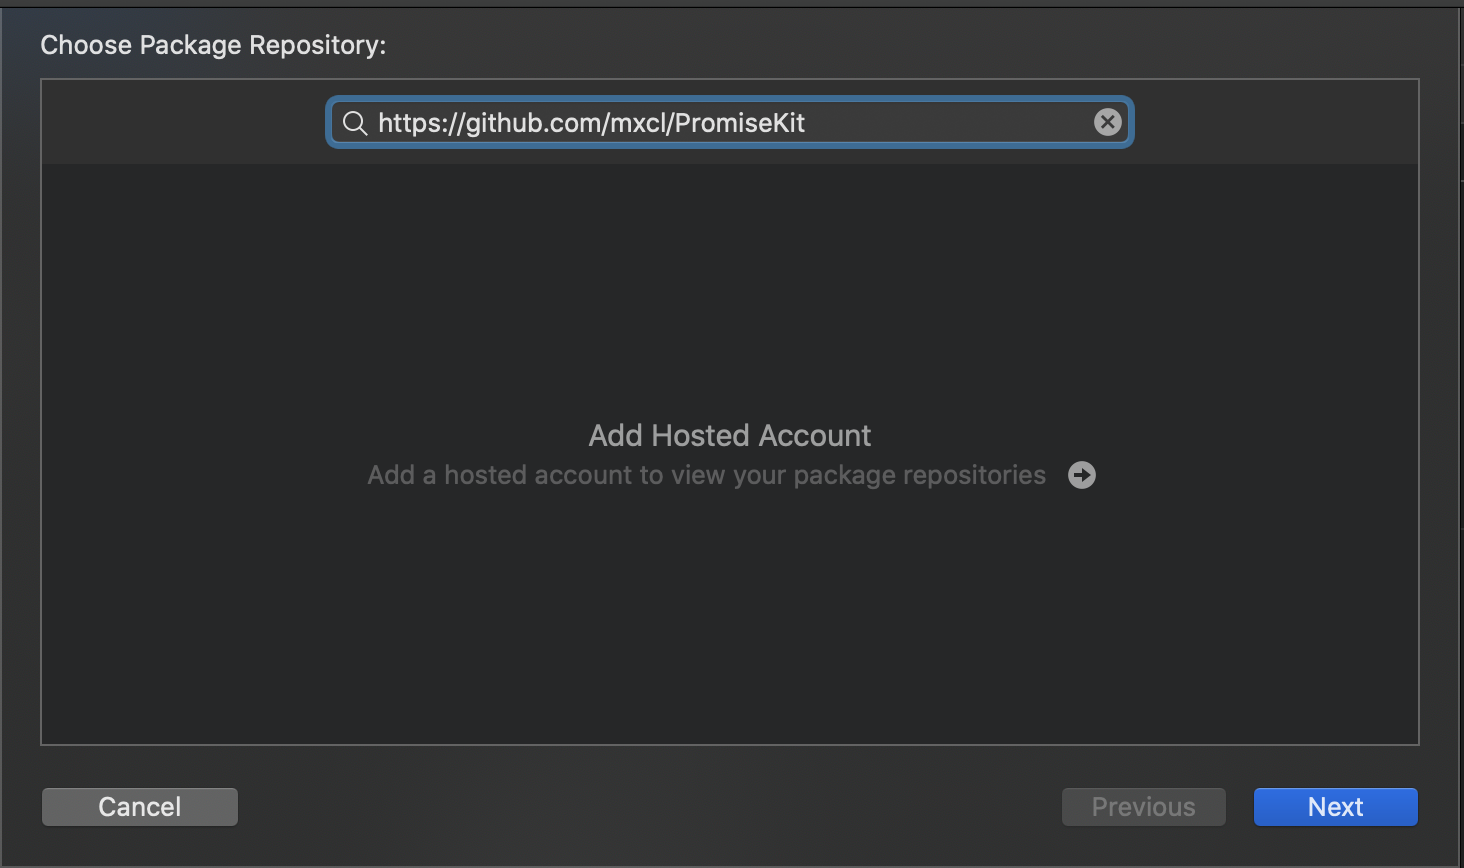The width and height of the screenshot is (1464, 868).
Task: Click the Previous button
Action: click(1143, 807)
